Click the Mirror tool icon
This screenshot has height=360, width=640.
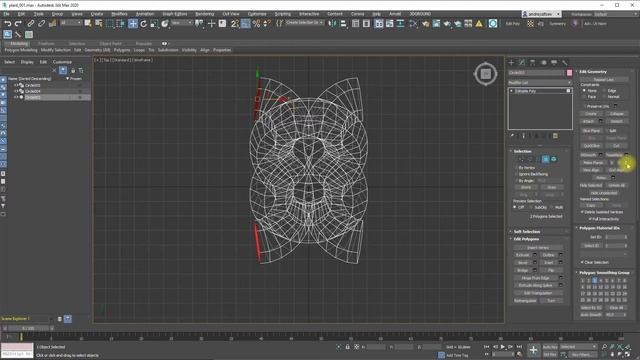pyautogui.click(x=333, y=24)
